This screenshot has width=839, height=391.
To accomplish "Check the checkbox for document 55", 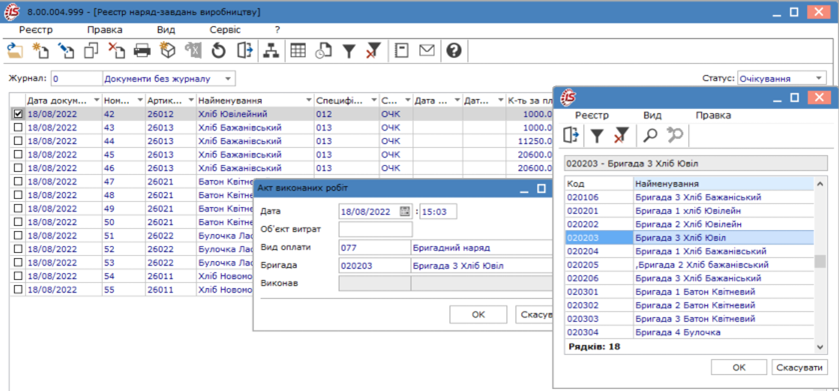I will (18, 289).
